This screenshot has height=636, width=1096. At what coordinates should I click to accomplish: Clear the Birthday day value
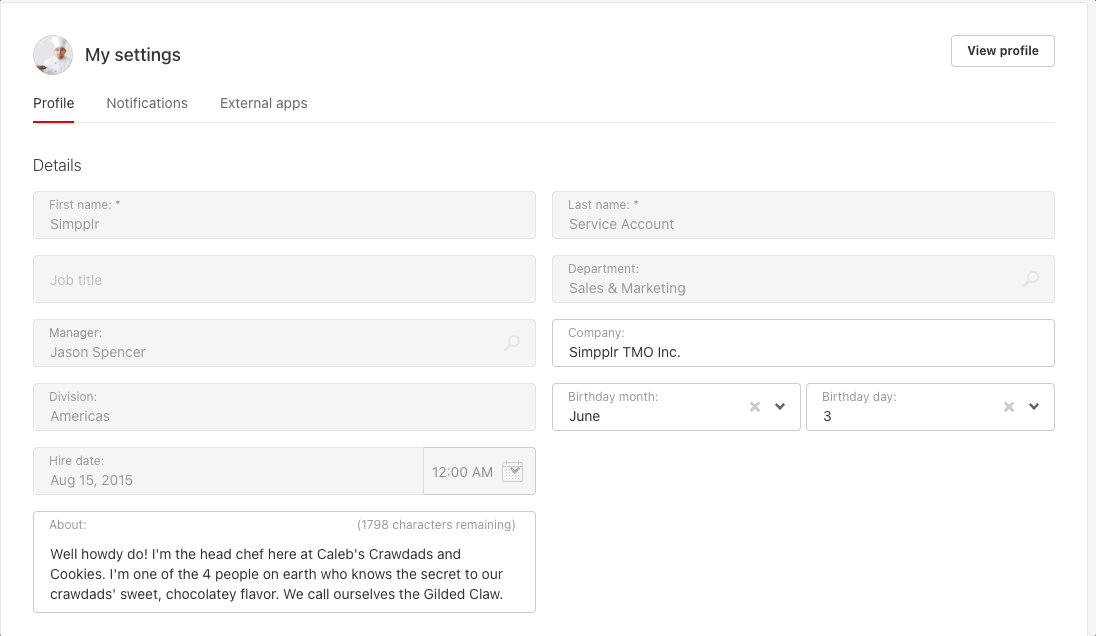[1009, 407]
